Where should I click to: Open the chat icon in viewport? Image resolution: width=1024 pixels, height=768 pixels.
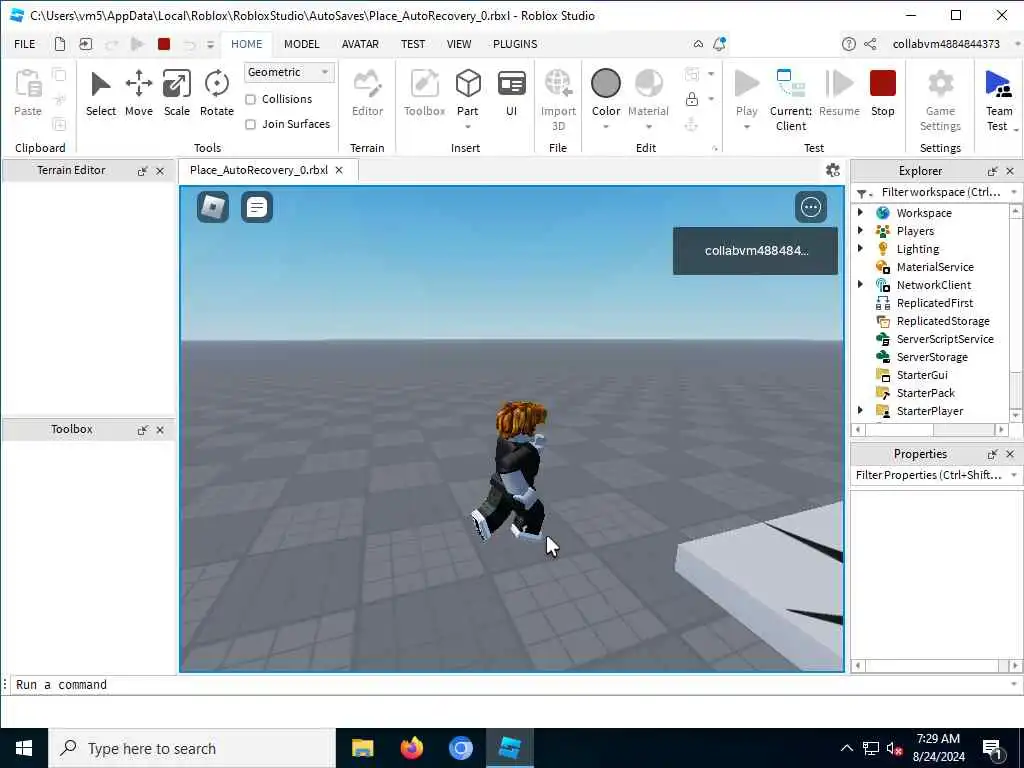click(257, 207)
